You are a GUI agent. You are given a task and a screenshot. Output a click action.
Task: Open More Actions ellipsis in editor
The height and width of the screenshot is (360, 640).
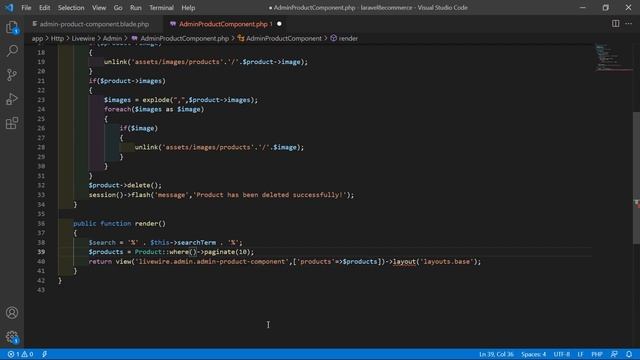(x=629, y=24)
